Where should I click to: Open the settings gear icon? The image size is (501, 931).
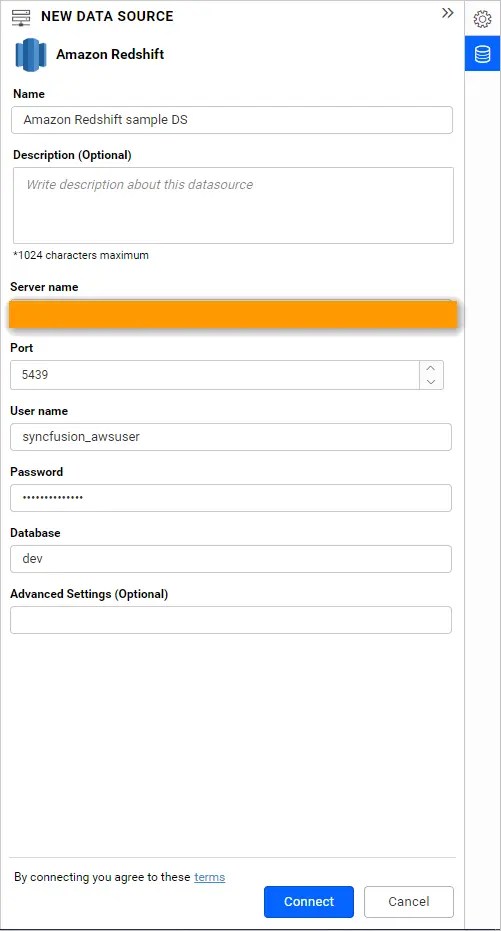(482, 19)
